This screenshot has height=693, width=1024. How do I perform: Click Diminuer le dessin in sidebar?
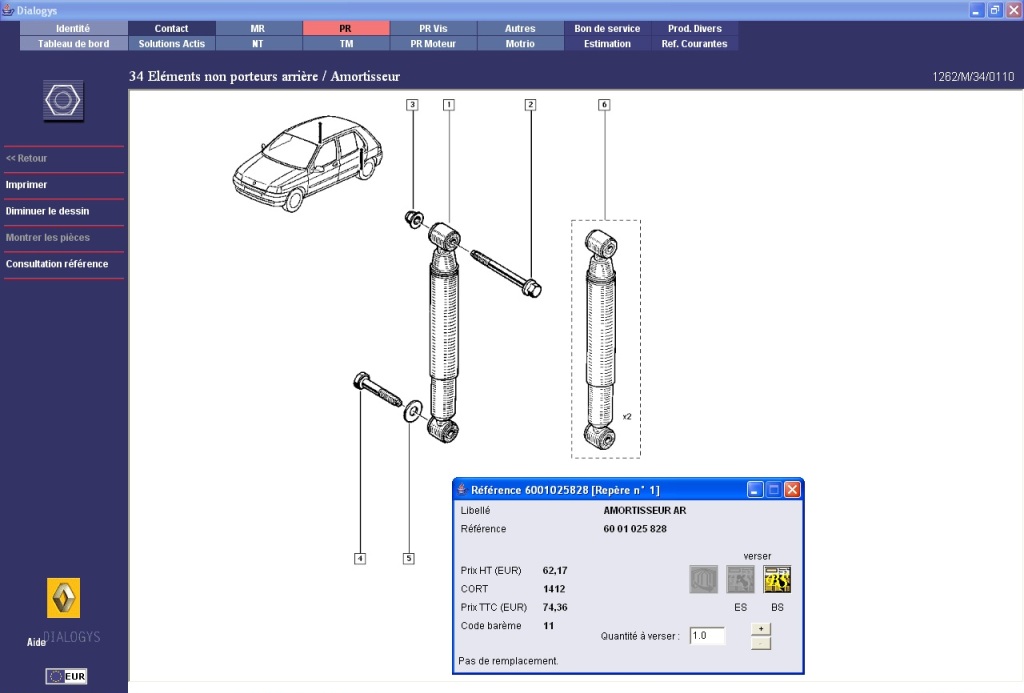pyautogui.click(x=47, y=211)
